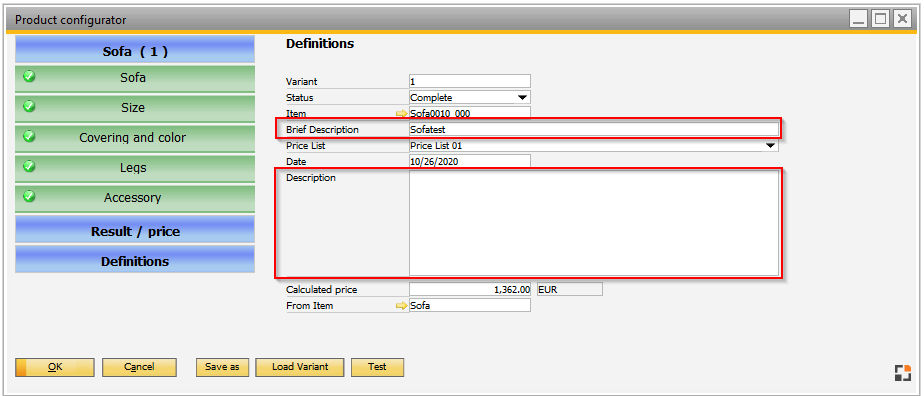The image size is (924, 396).
Task: Click the Brief Description field with Sofatest
Action: (x=593, y=130)
